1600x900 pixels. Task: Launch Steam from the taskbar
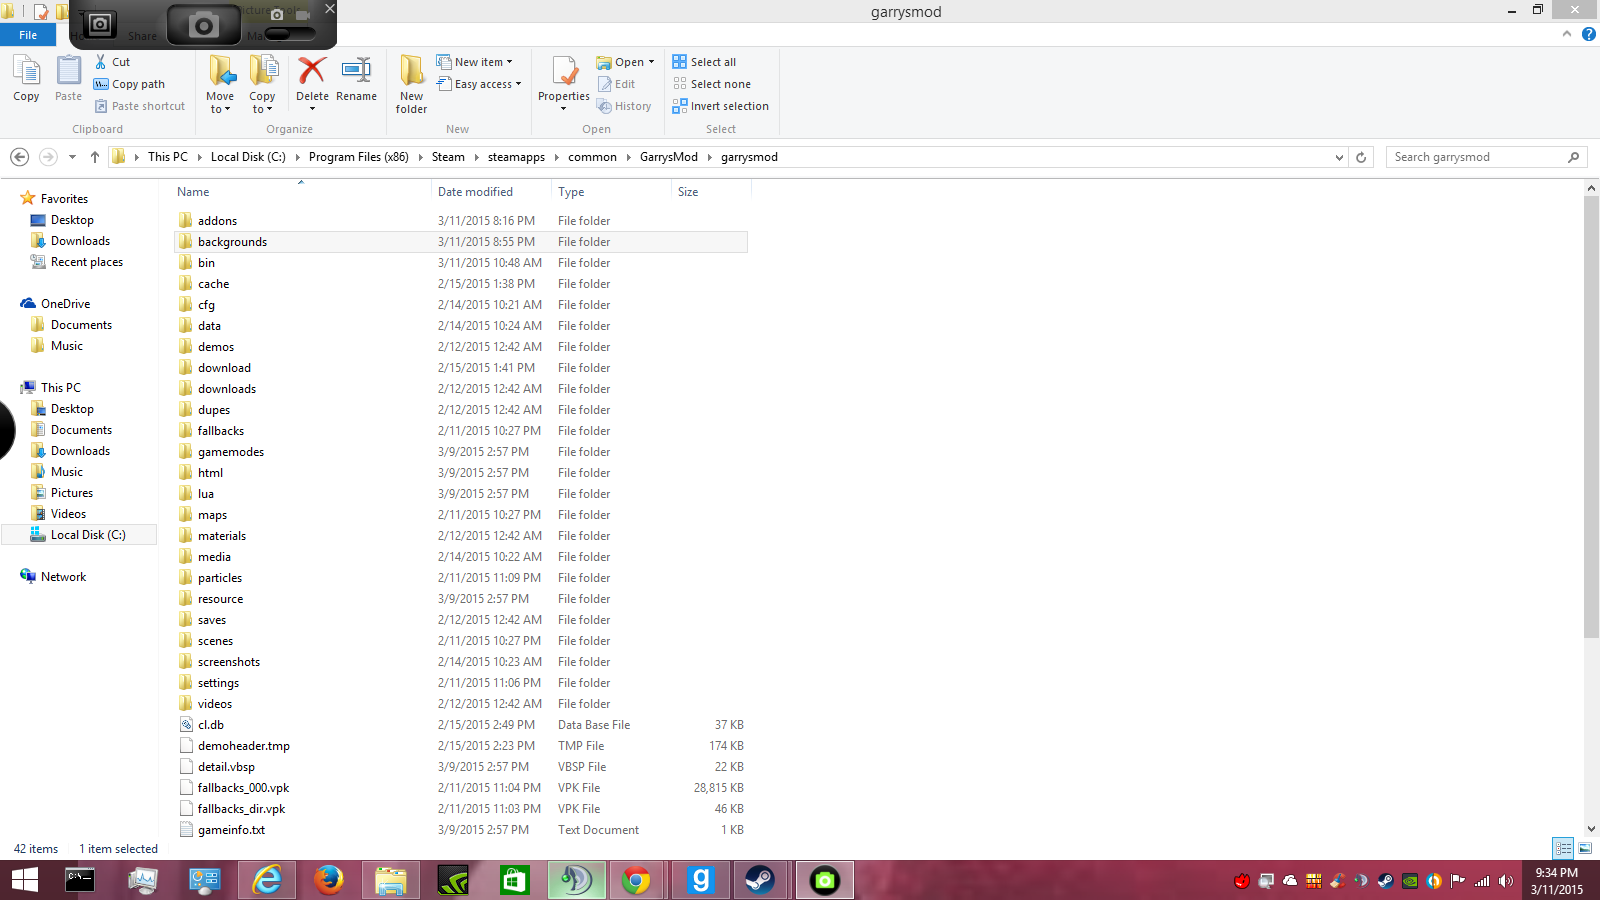(x=760, y=880)
